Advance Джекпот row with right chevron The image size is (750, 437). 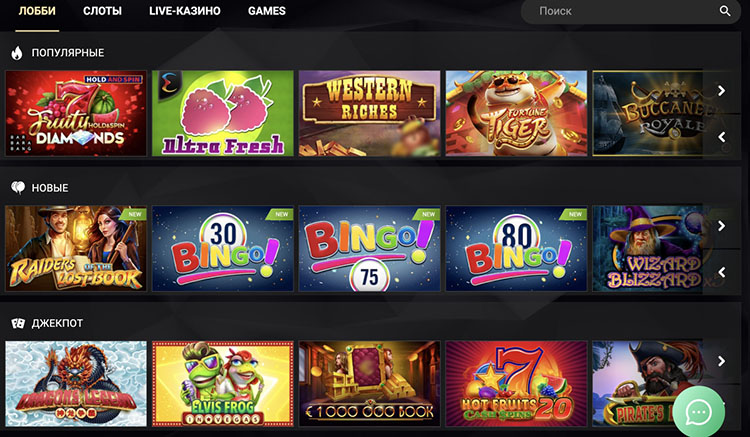tap(721, 361)
